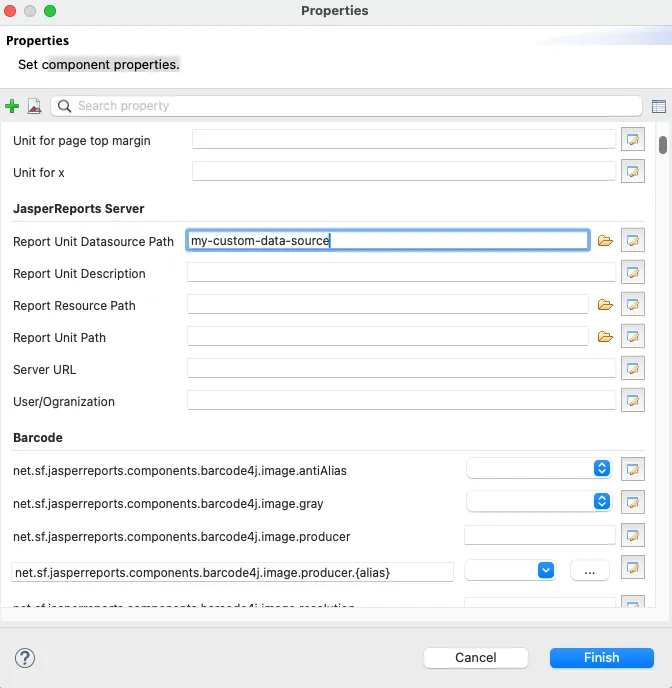Open expression editor for barcode4j.image.antiAlias
Image resolution: width=672 pixels, height=688 pixels.
(x=633, y=470)
